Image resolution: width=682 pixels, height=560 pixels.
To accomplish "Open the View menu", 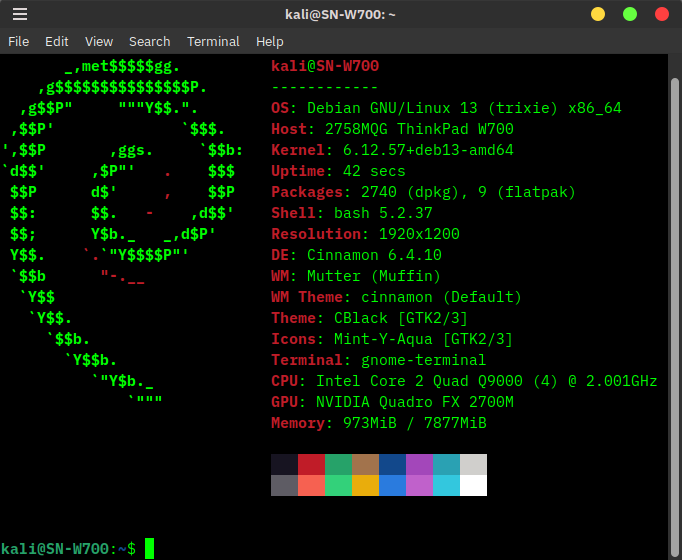I will [x=99, y=41].
